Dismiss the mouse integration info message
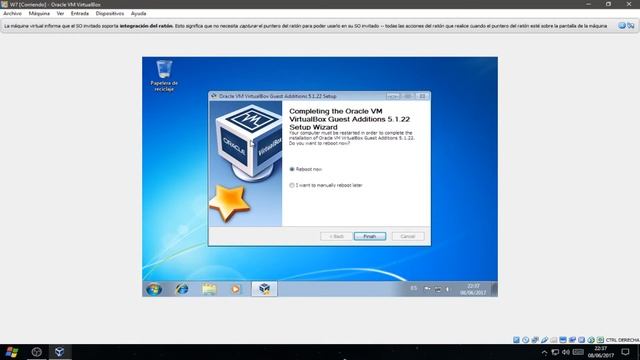 pos(622,25)
